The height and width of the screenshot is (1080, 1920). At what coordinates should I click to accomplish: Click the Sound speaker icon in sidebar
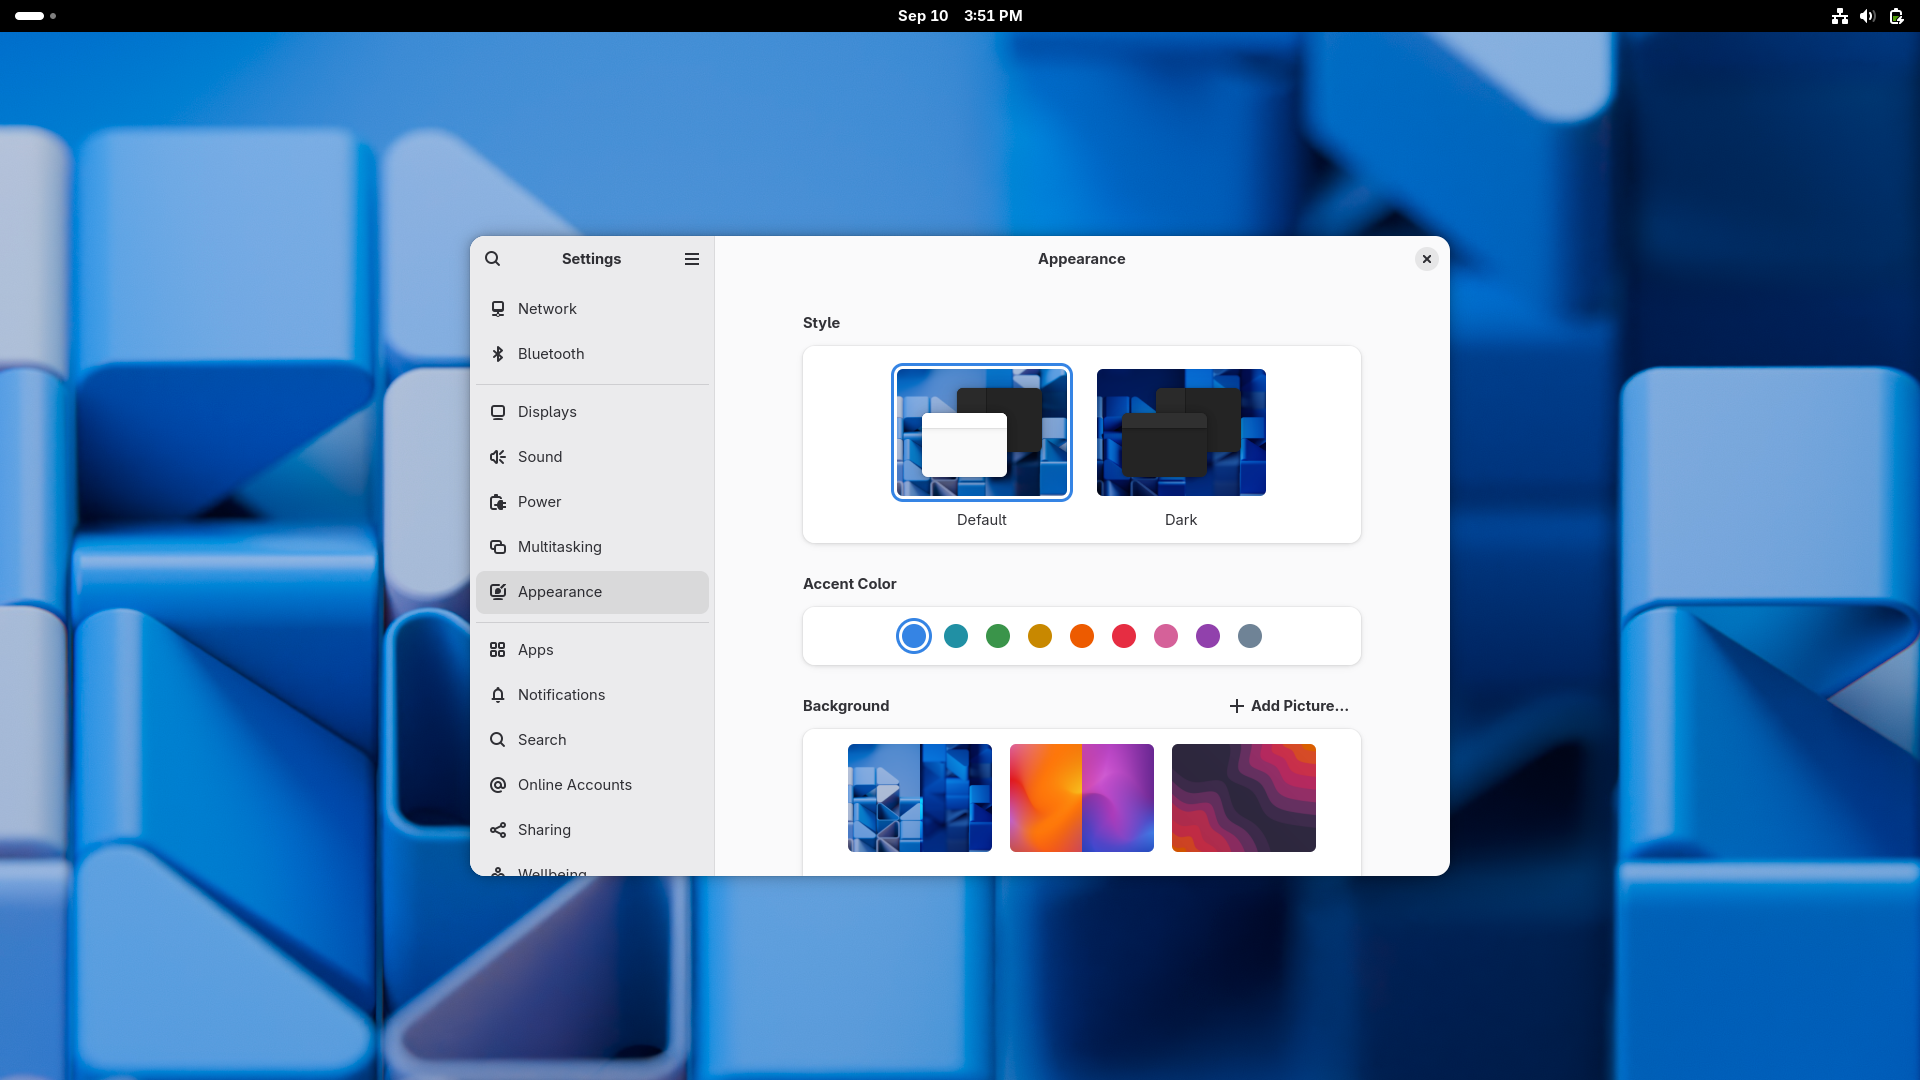coord(498,457)
